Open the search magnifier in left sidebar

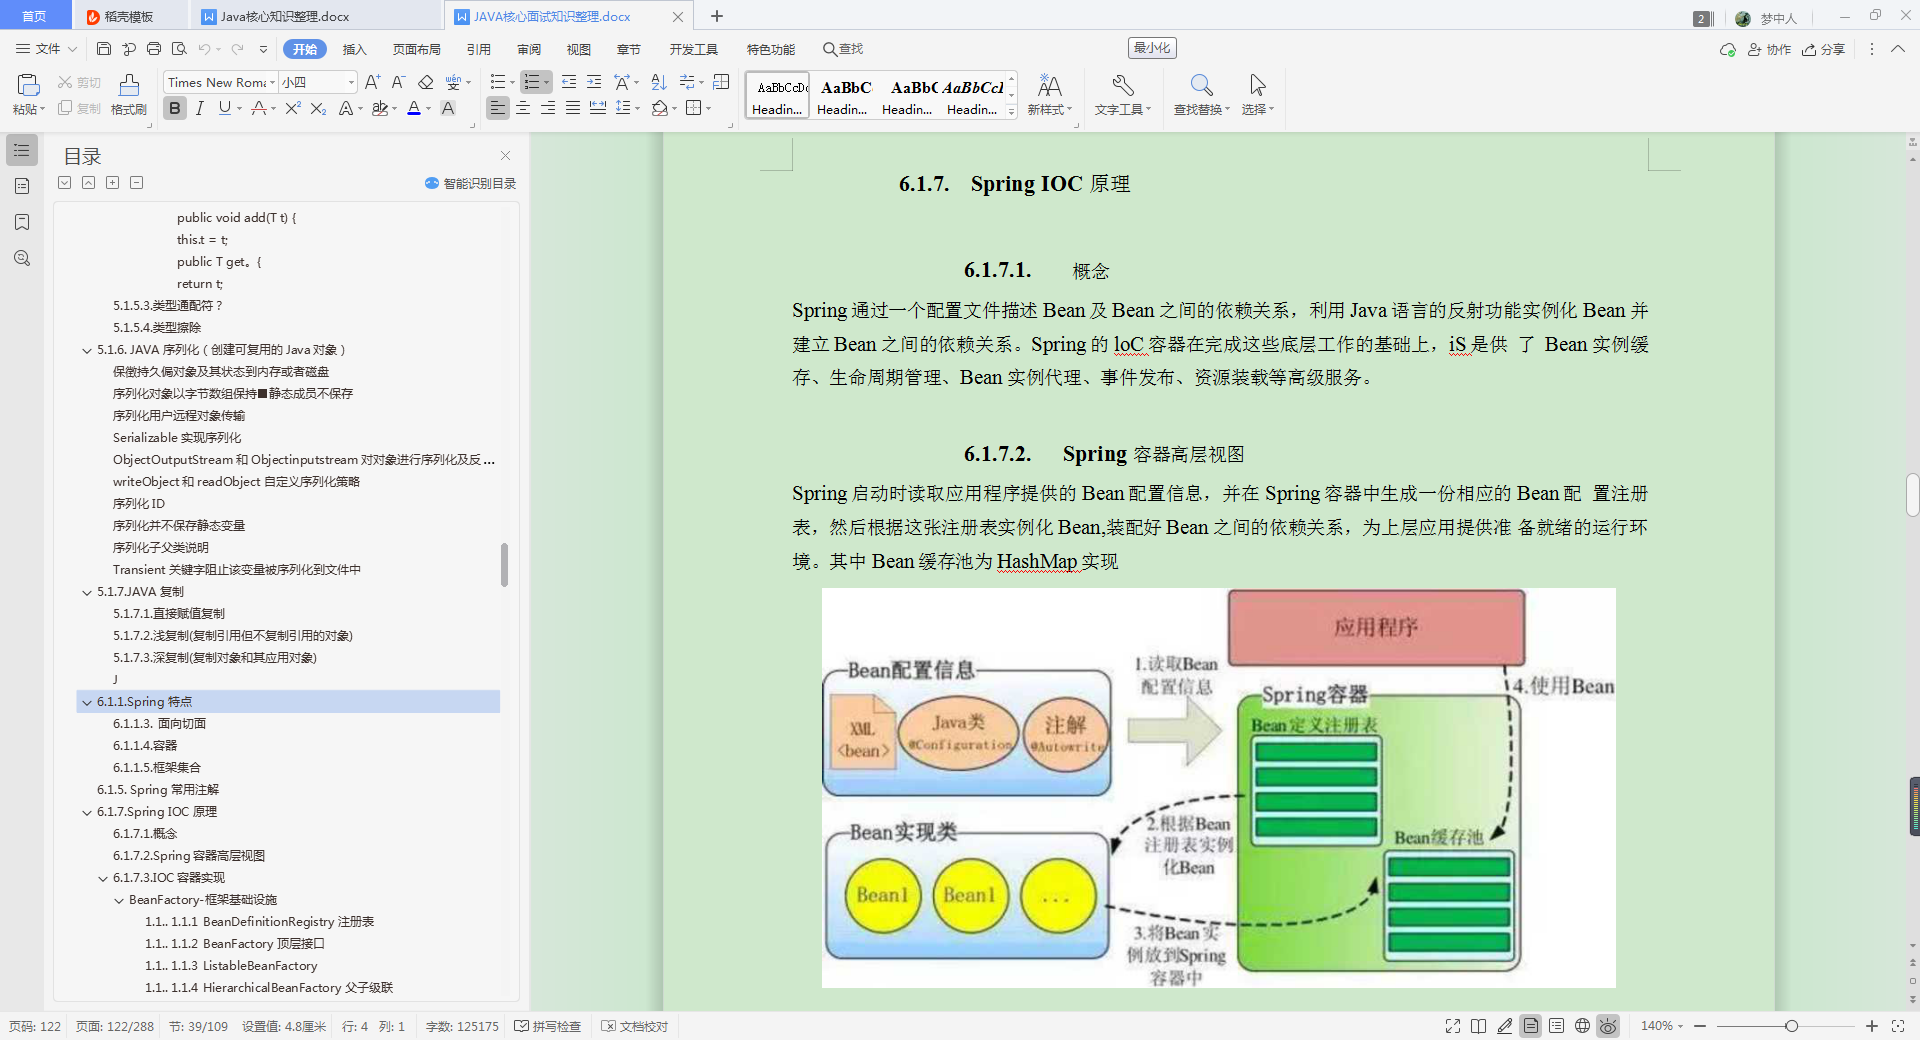(22, 258)
